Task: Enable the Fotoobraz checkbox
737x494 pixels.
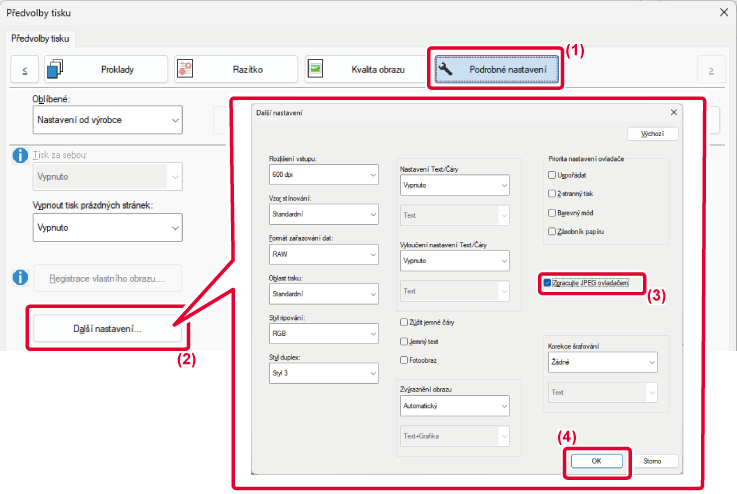Action: [x=403, y=359]
